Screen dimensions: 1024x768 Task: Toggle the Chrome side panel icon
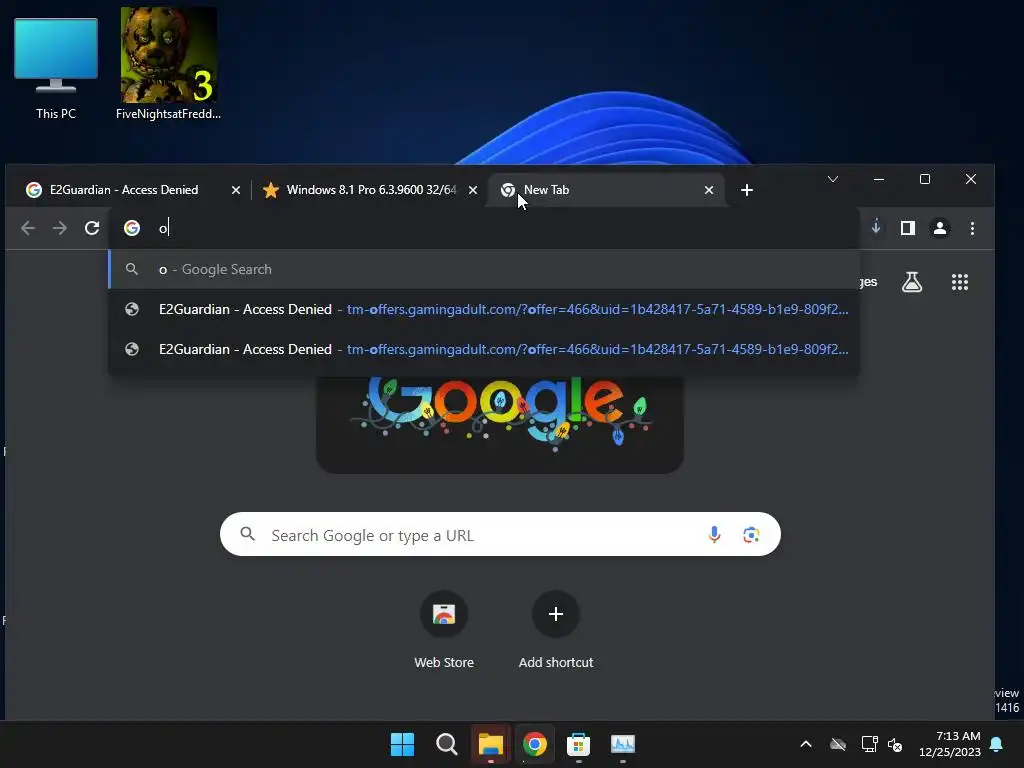tap(908, 228)
